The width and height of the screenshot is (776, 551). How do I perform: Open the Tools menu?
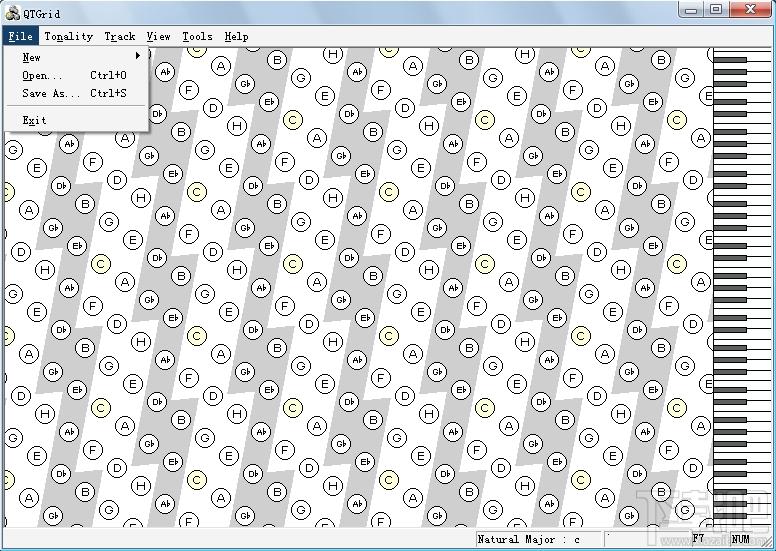pyautogui.click(x=197, y=36)
